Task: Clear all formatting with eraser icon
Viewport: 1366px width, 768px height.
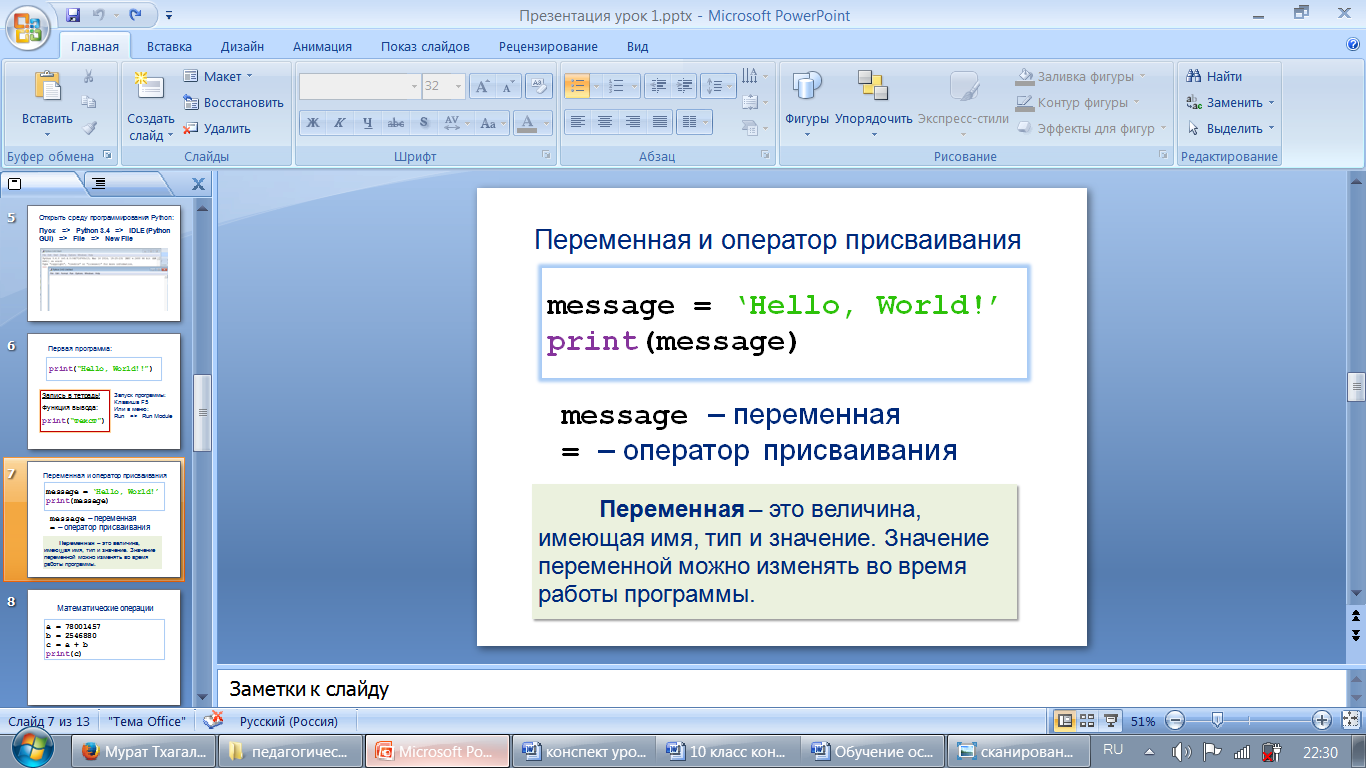Action: coord(539,87)
